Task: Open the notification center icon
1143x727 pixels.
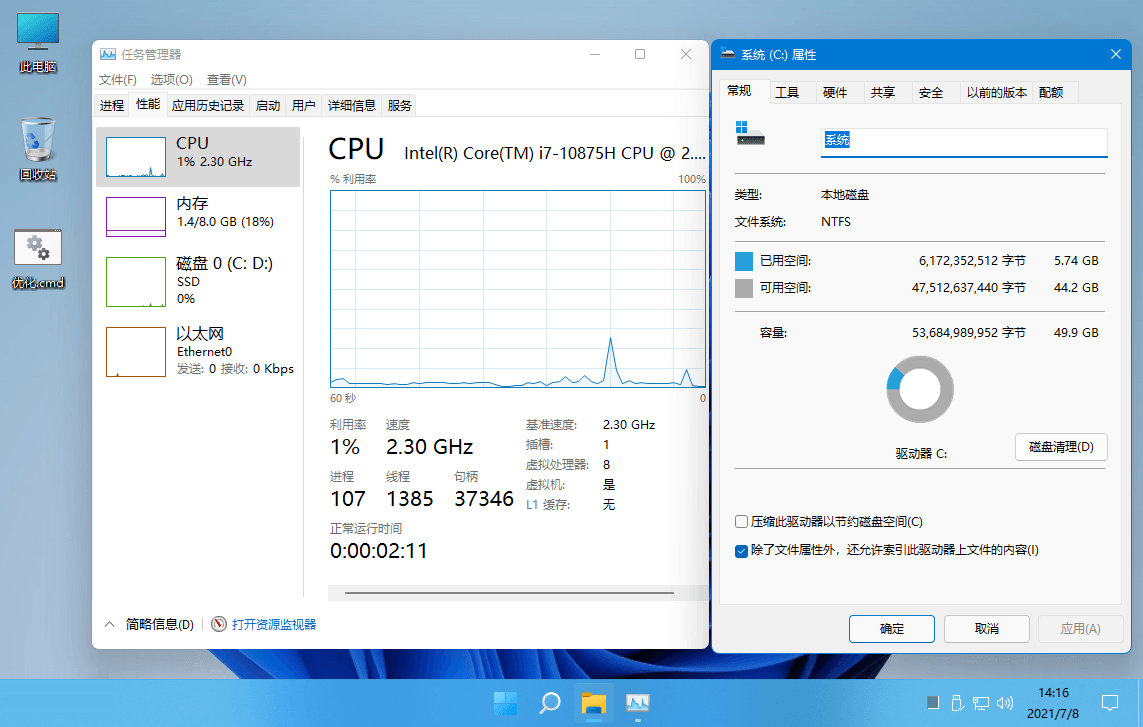Action: [x=1109, y=703]
